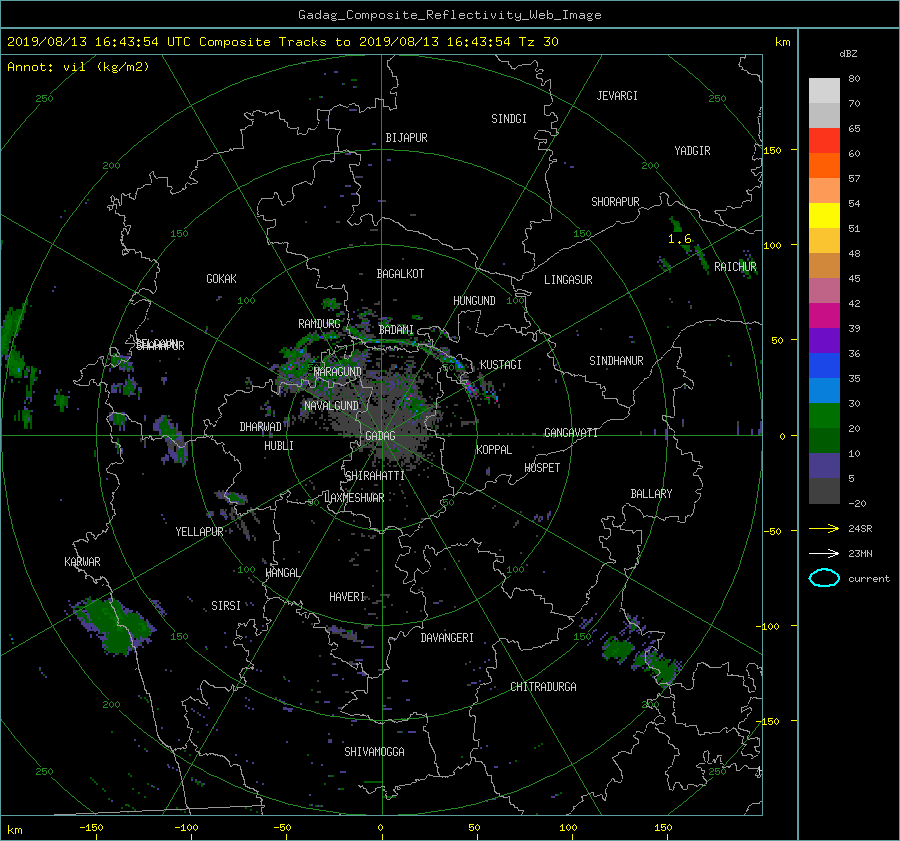Image resolution: width=900 pixels, height=841 pixels.
Task: Click the BIJAPUR city label
Action: tap(406, 138)
